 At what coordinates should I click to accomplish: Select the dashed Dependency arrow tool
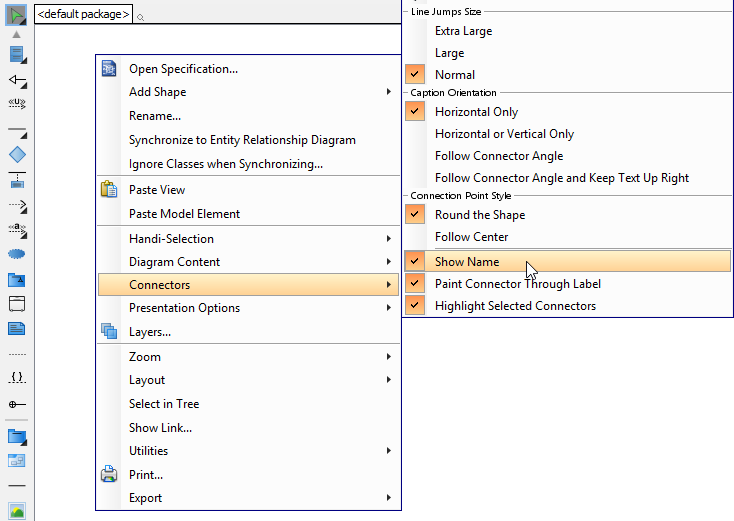tap(17, 205)
